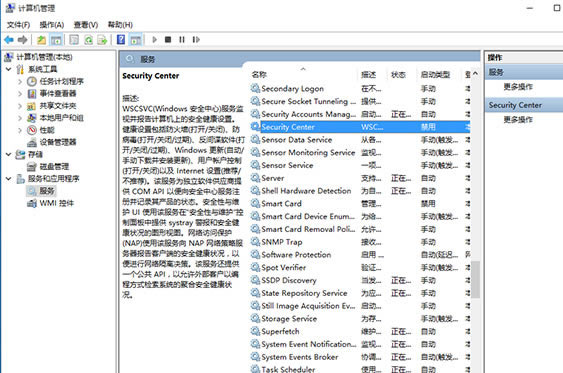This screenshot has height=373, width=563.
Task: Select the State Repository Service row
Action: point(360,293)
